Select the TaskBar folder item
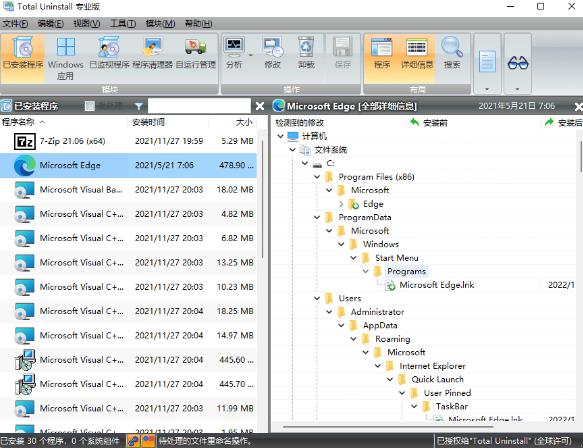The image size is (583, 448). [x=452, y=406]
